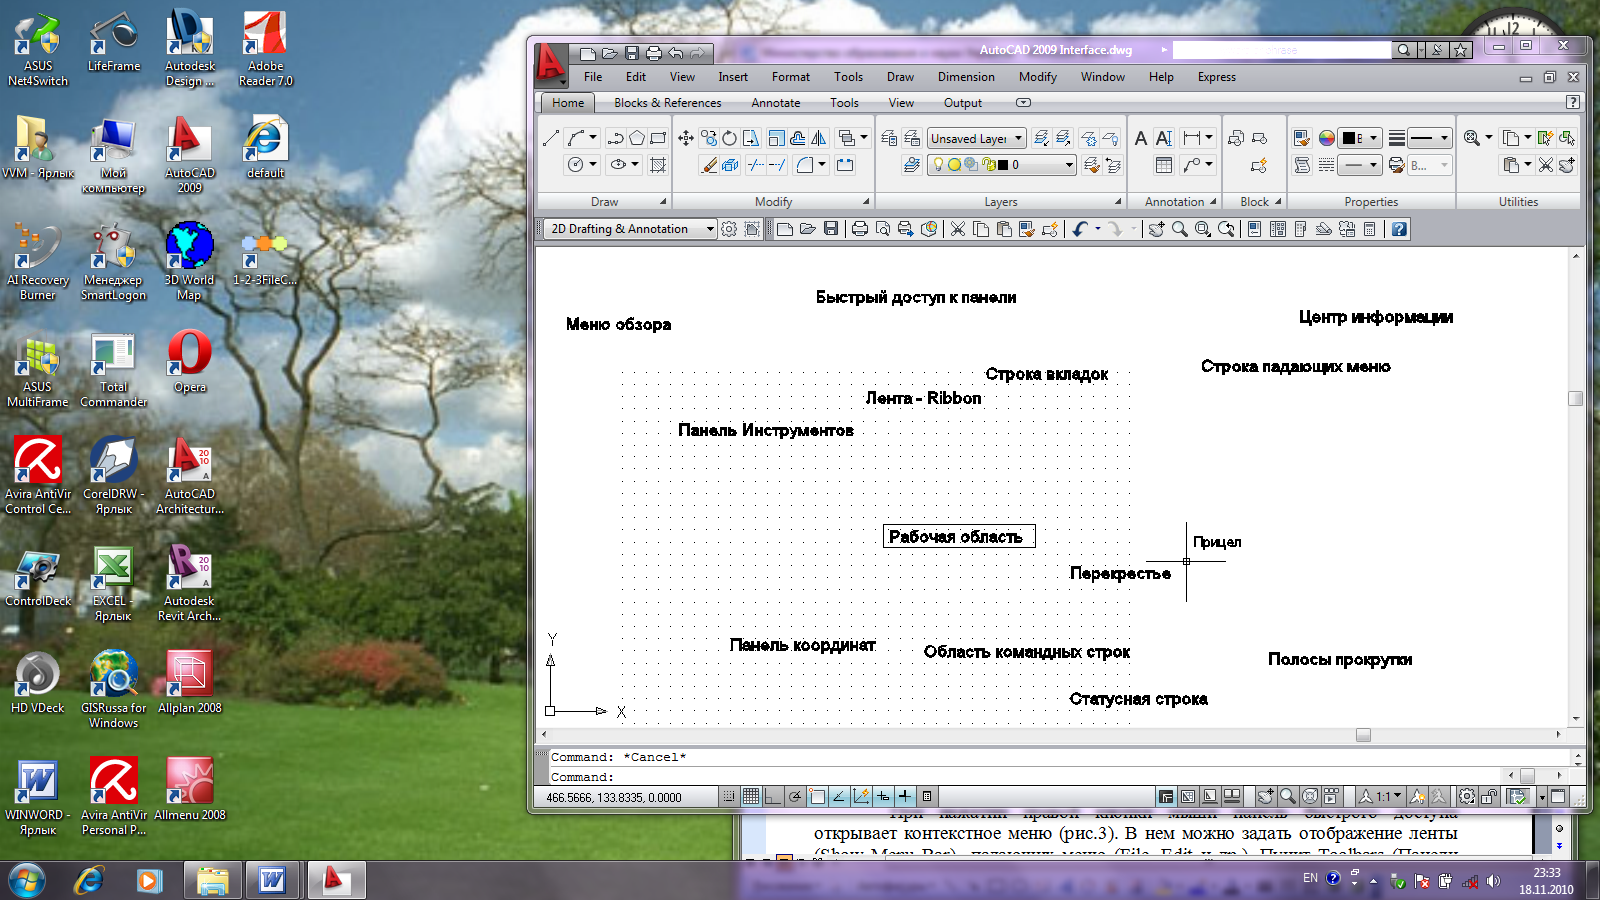Expand the Draw panel arrow
Screen dimensions: 1600x900
(x=662, y=202)
